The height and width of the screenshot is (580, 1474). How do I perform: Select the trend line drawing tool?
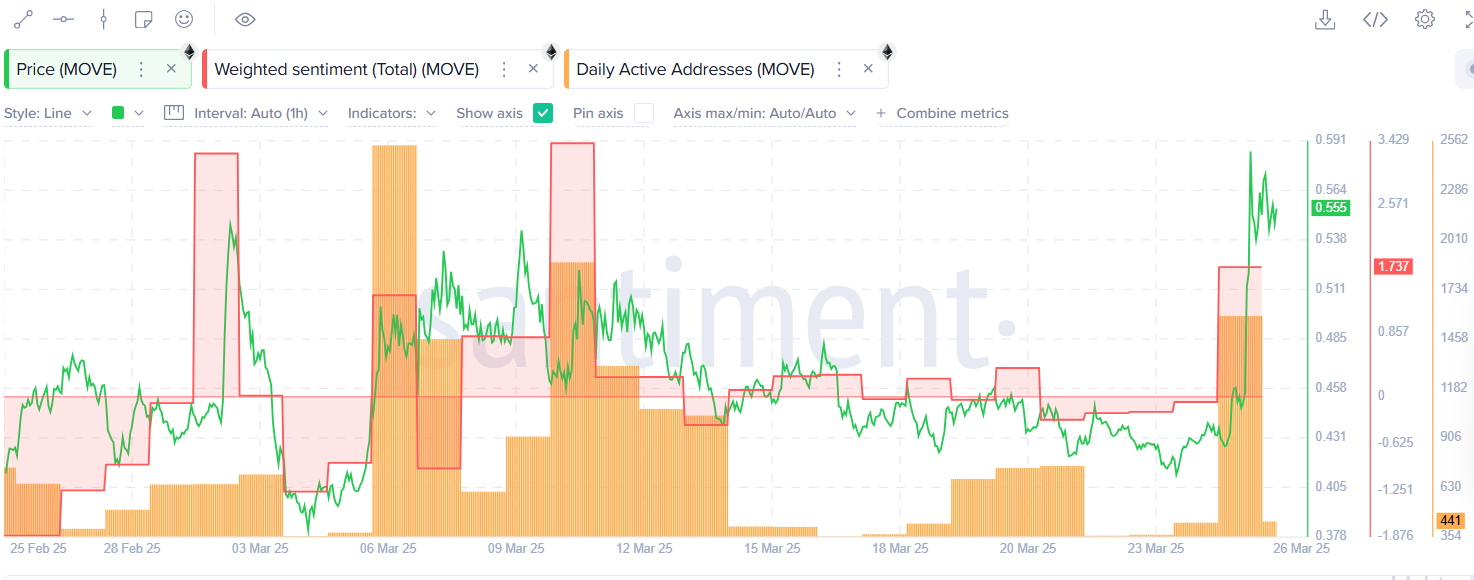pyautogui.click(x=23, y=19)
